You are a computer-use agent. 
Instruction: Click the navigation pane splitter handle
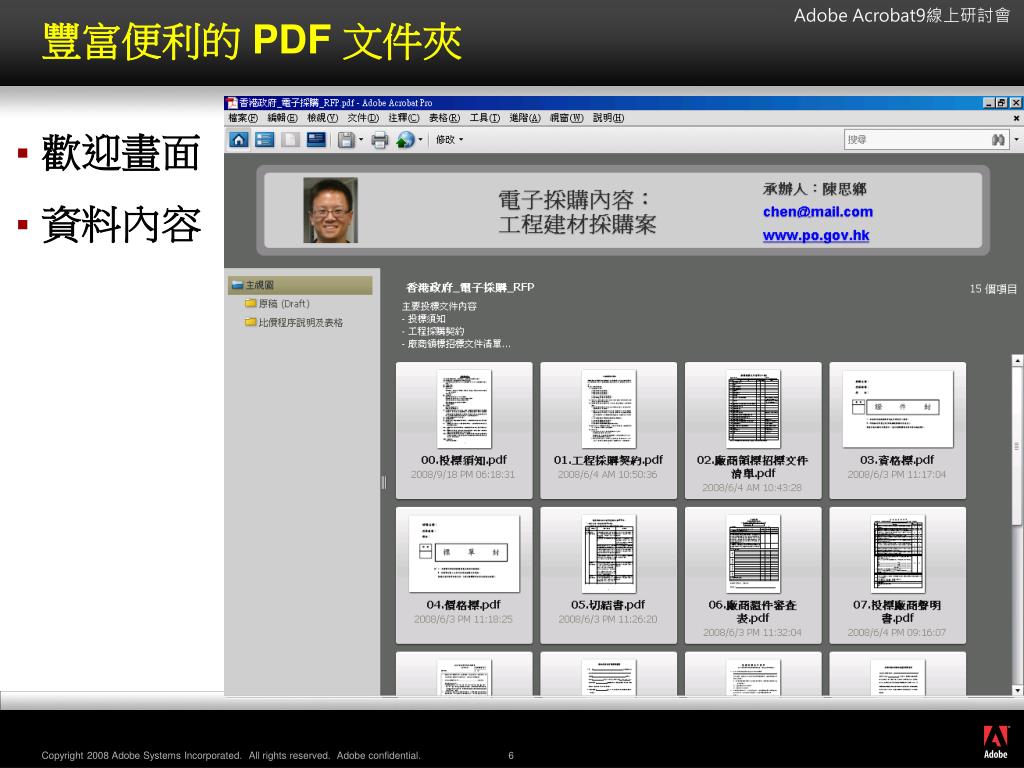[383, 483]
